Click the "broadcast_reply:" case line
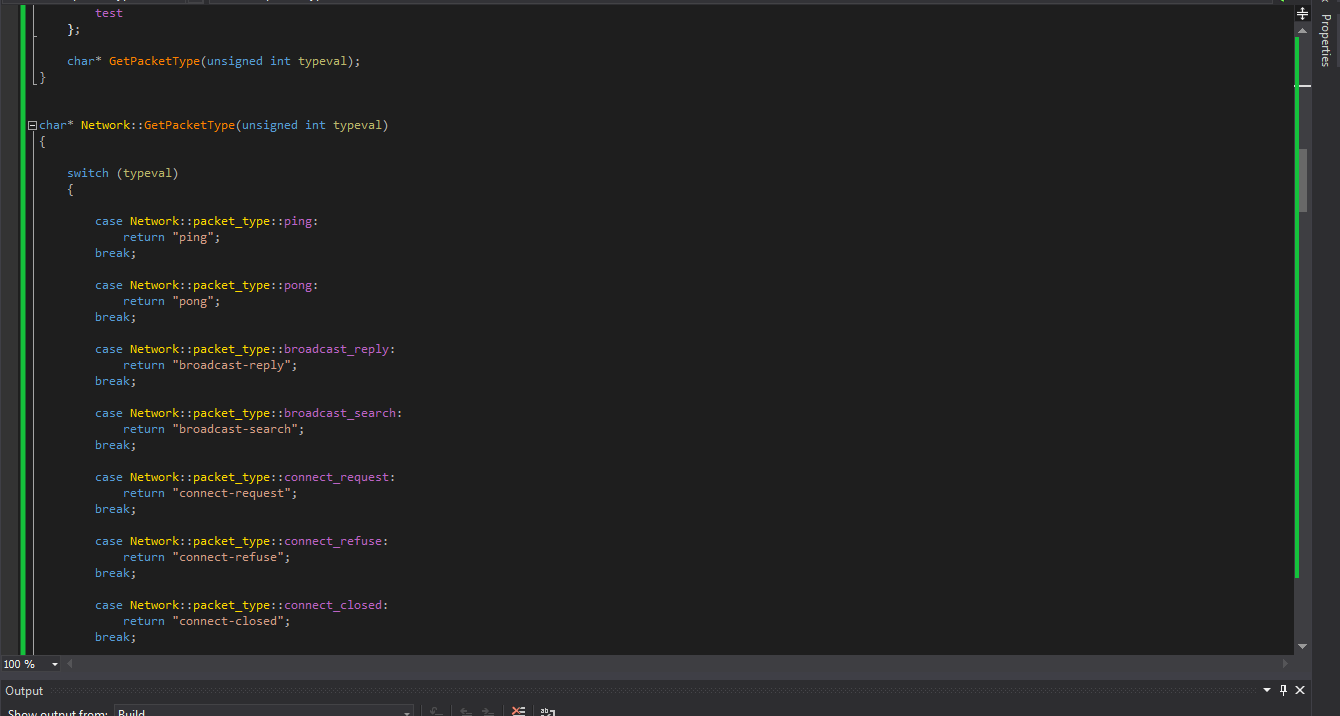 coord(245,349)
